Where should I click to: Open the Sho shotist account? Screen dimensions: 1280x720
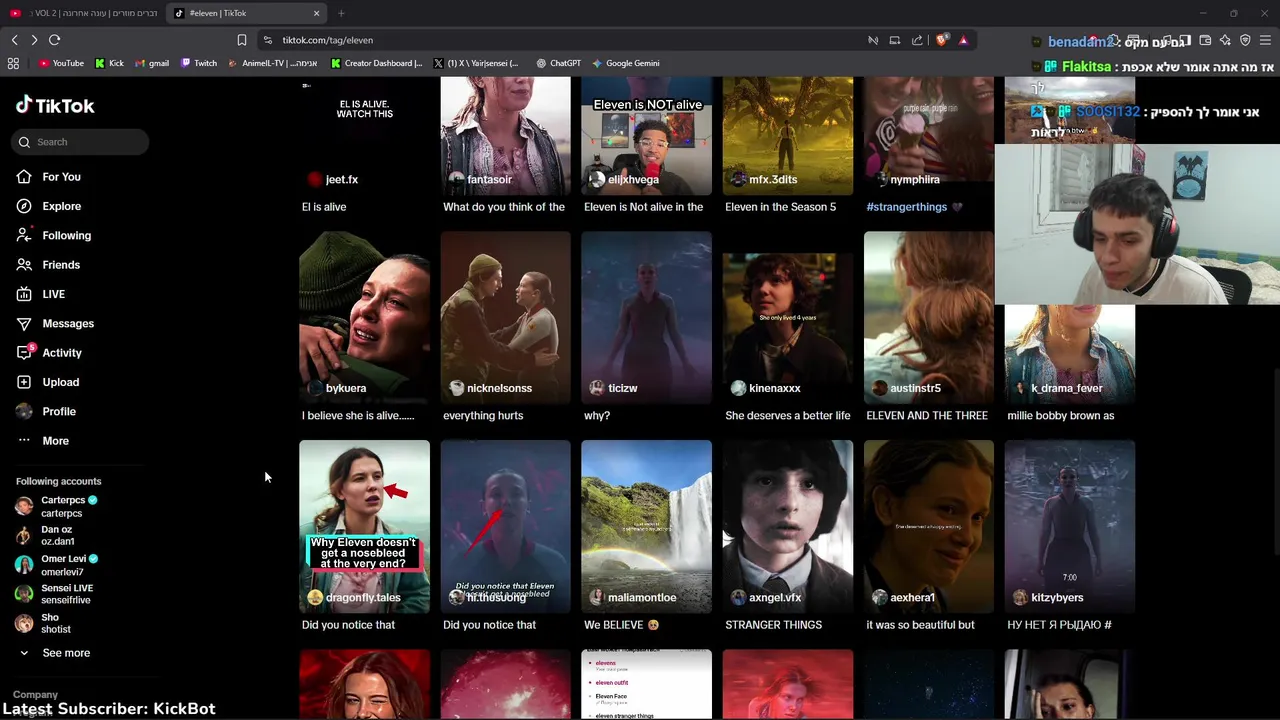coord(43,623)
